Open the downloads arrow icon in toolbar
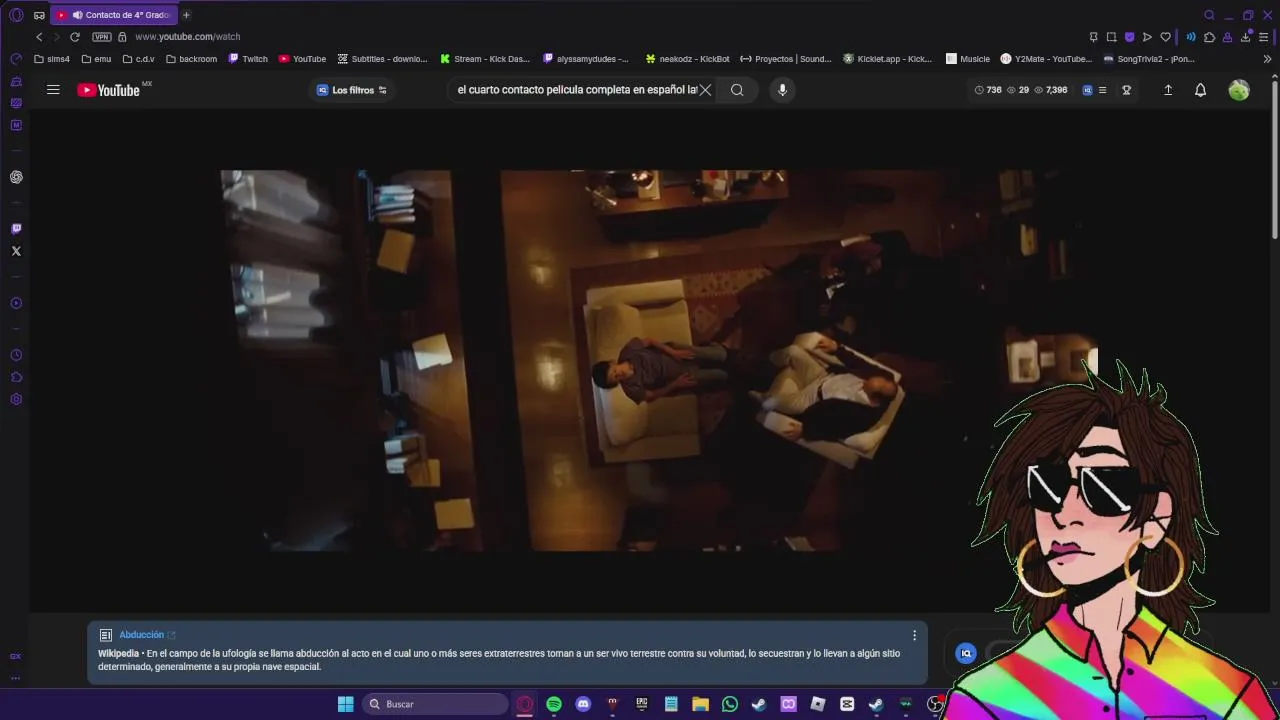 [x=1246, y=37]
